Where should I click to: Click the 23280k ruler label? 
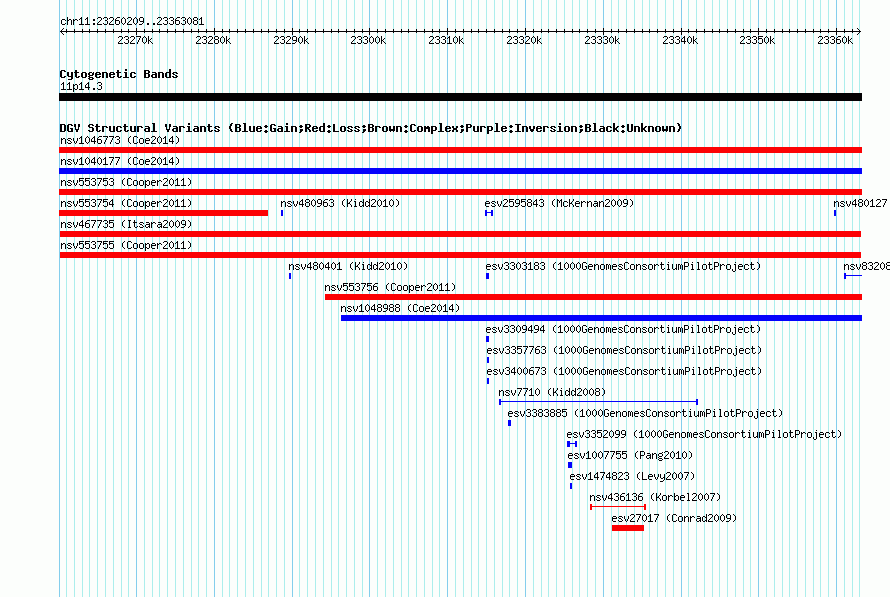213,40
